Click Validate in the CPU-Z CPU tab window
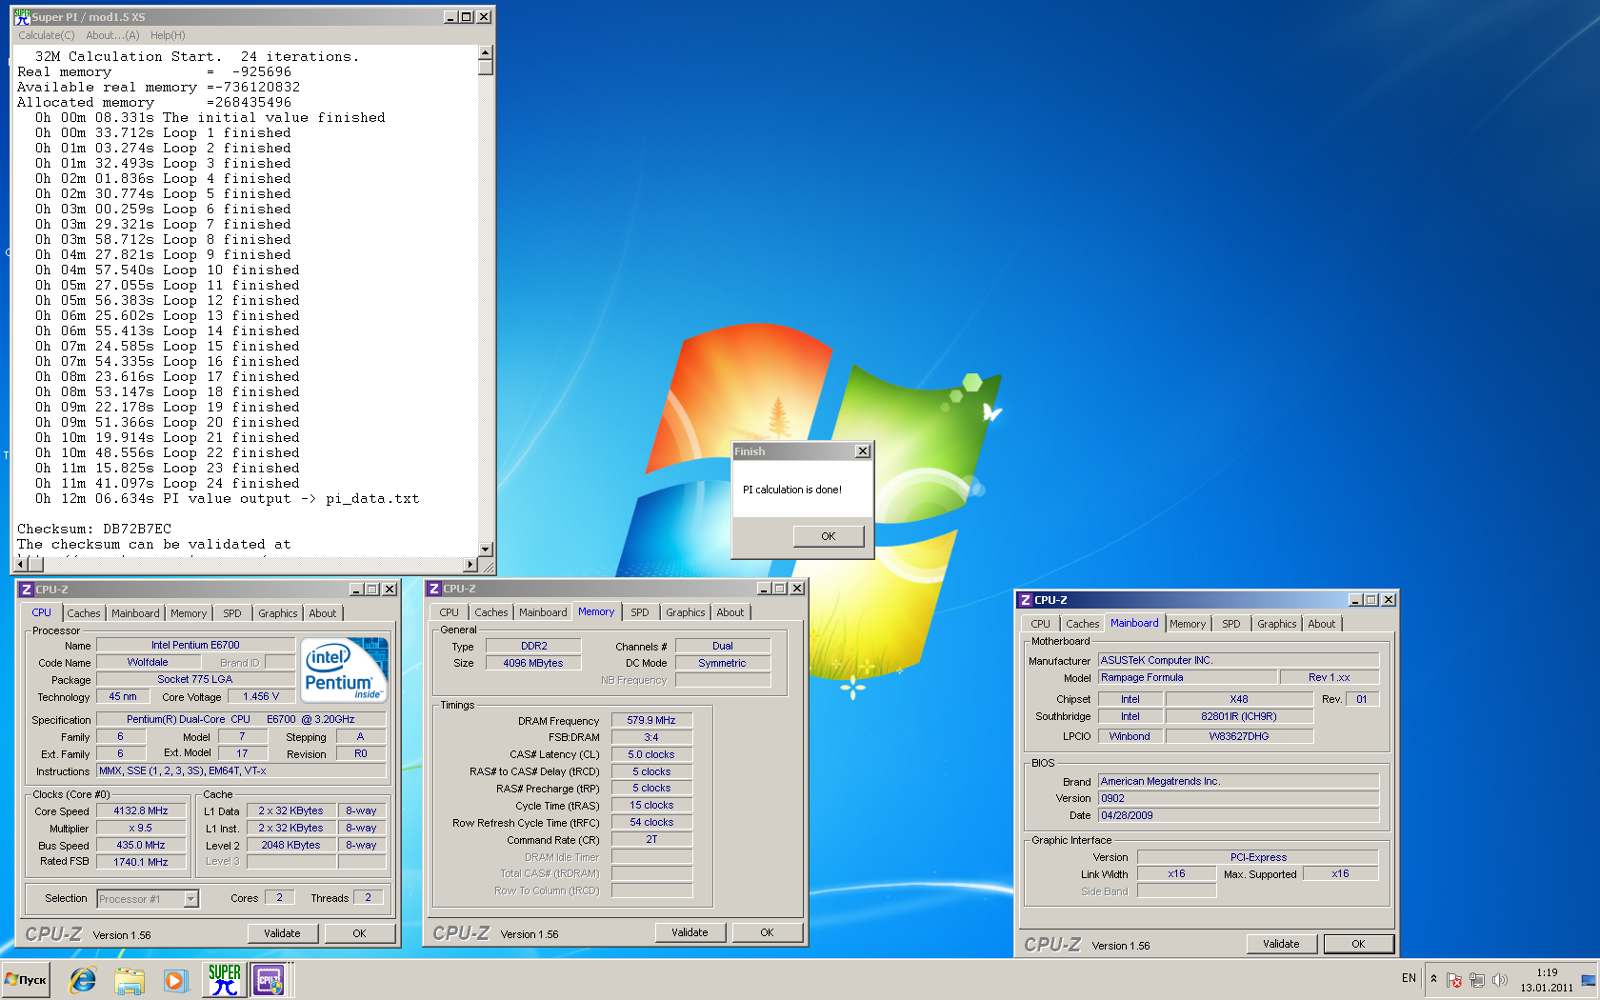This screenshot has width=1600, height=1000. tap(282, 933)
